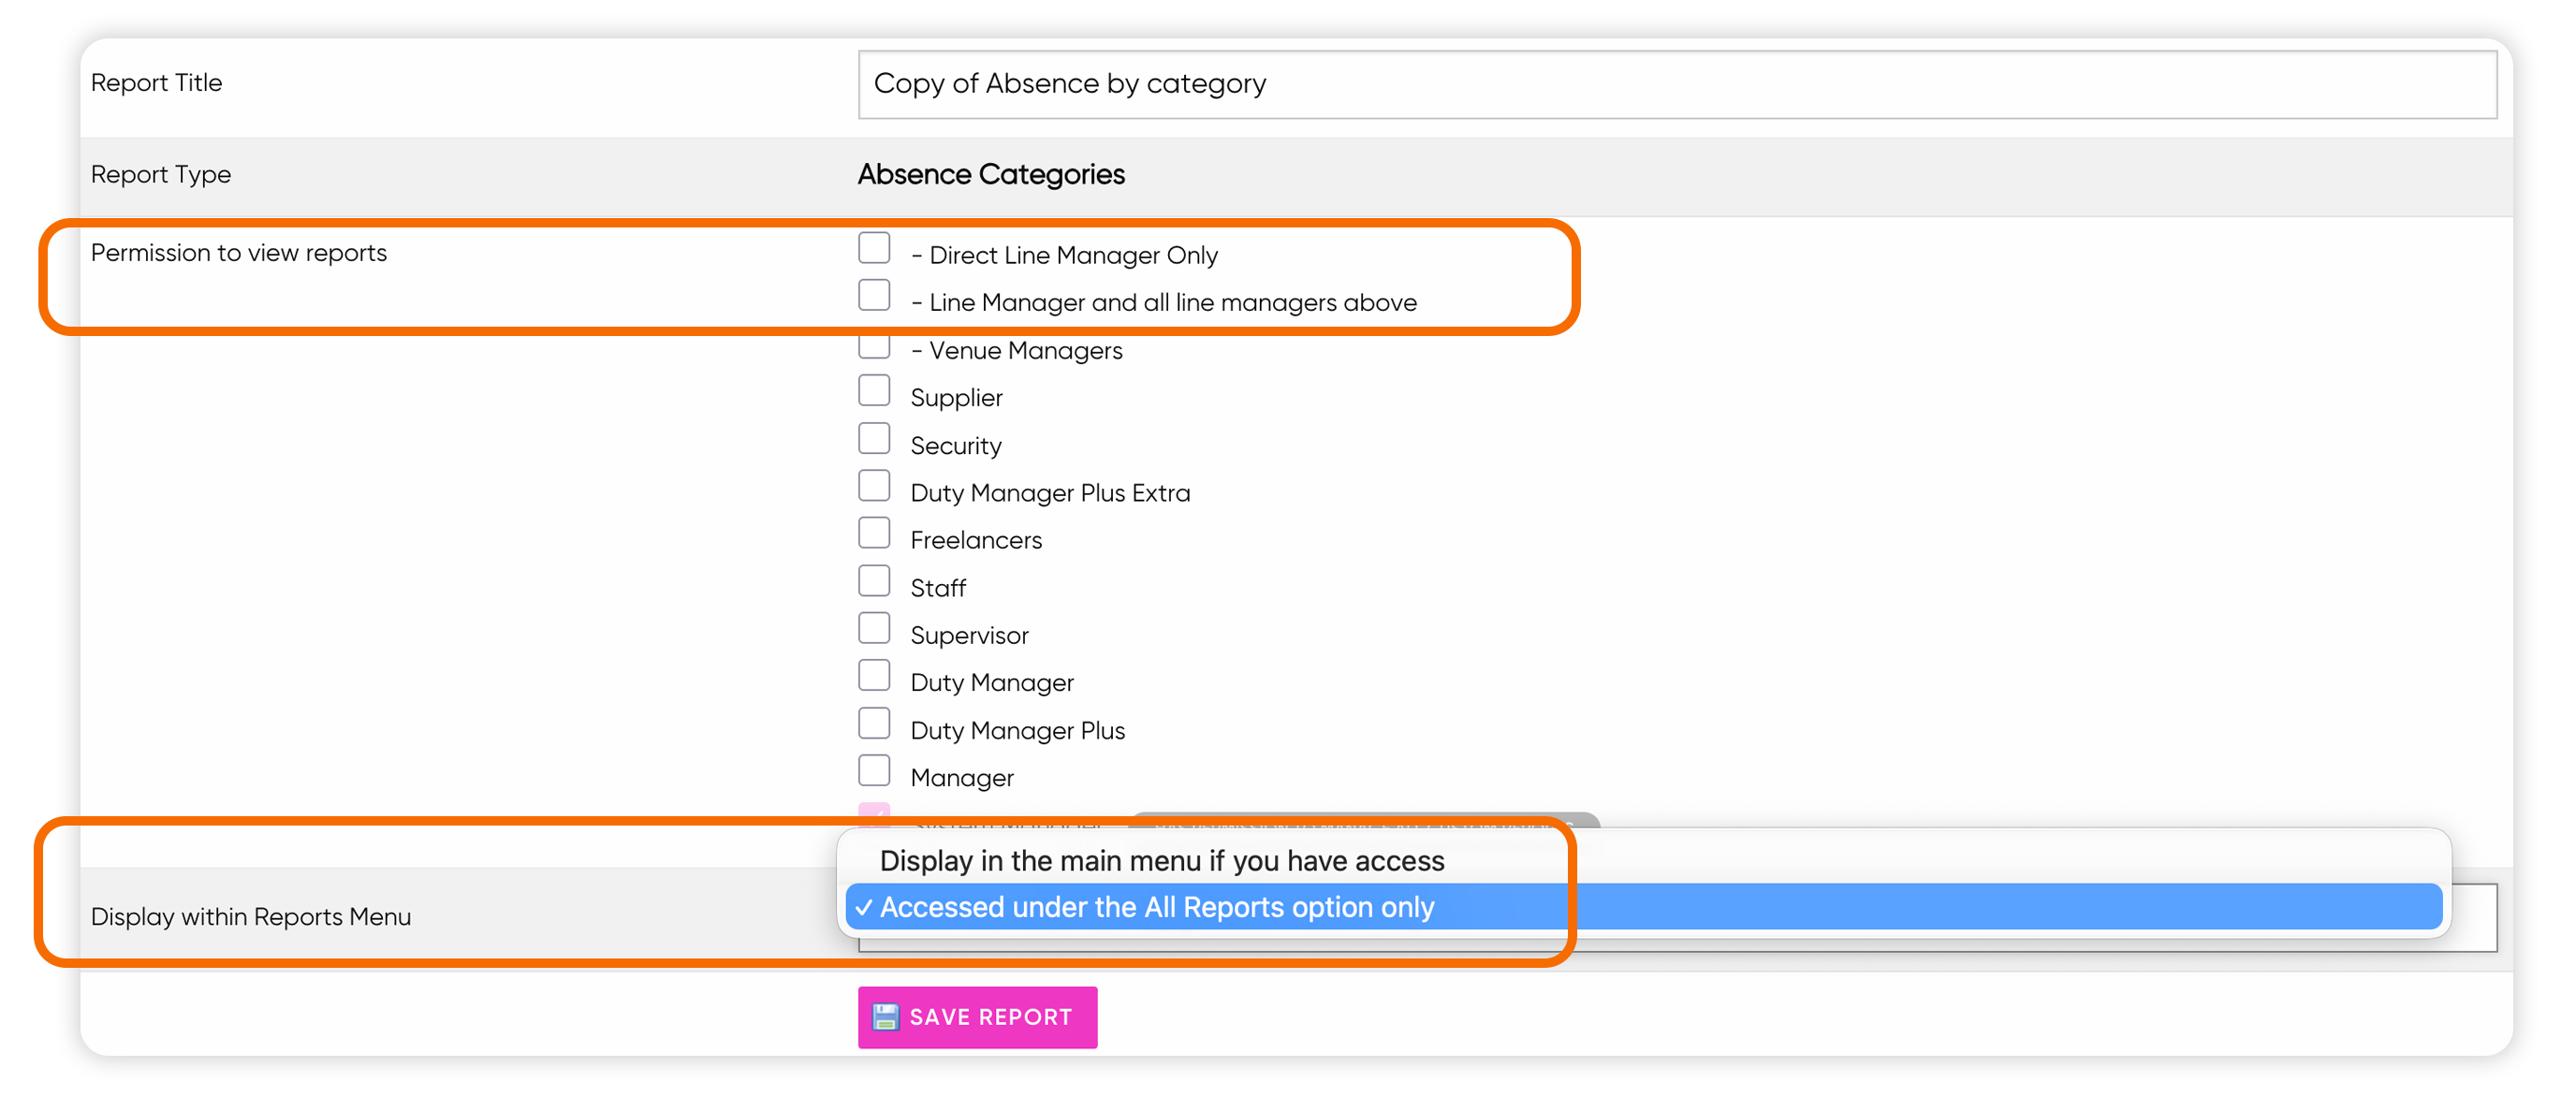The image size is (2576, 1097).
Task: Check the Security role checkbox
Action: pos(874,438)
